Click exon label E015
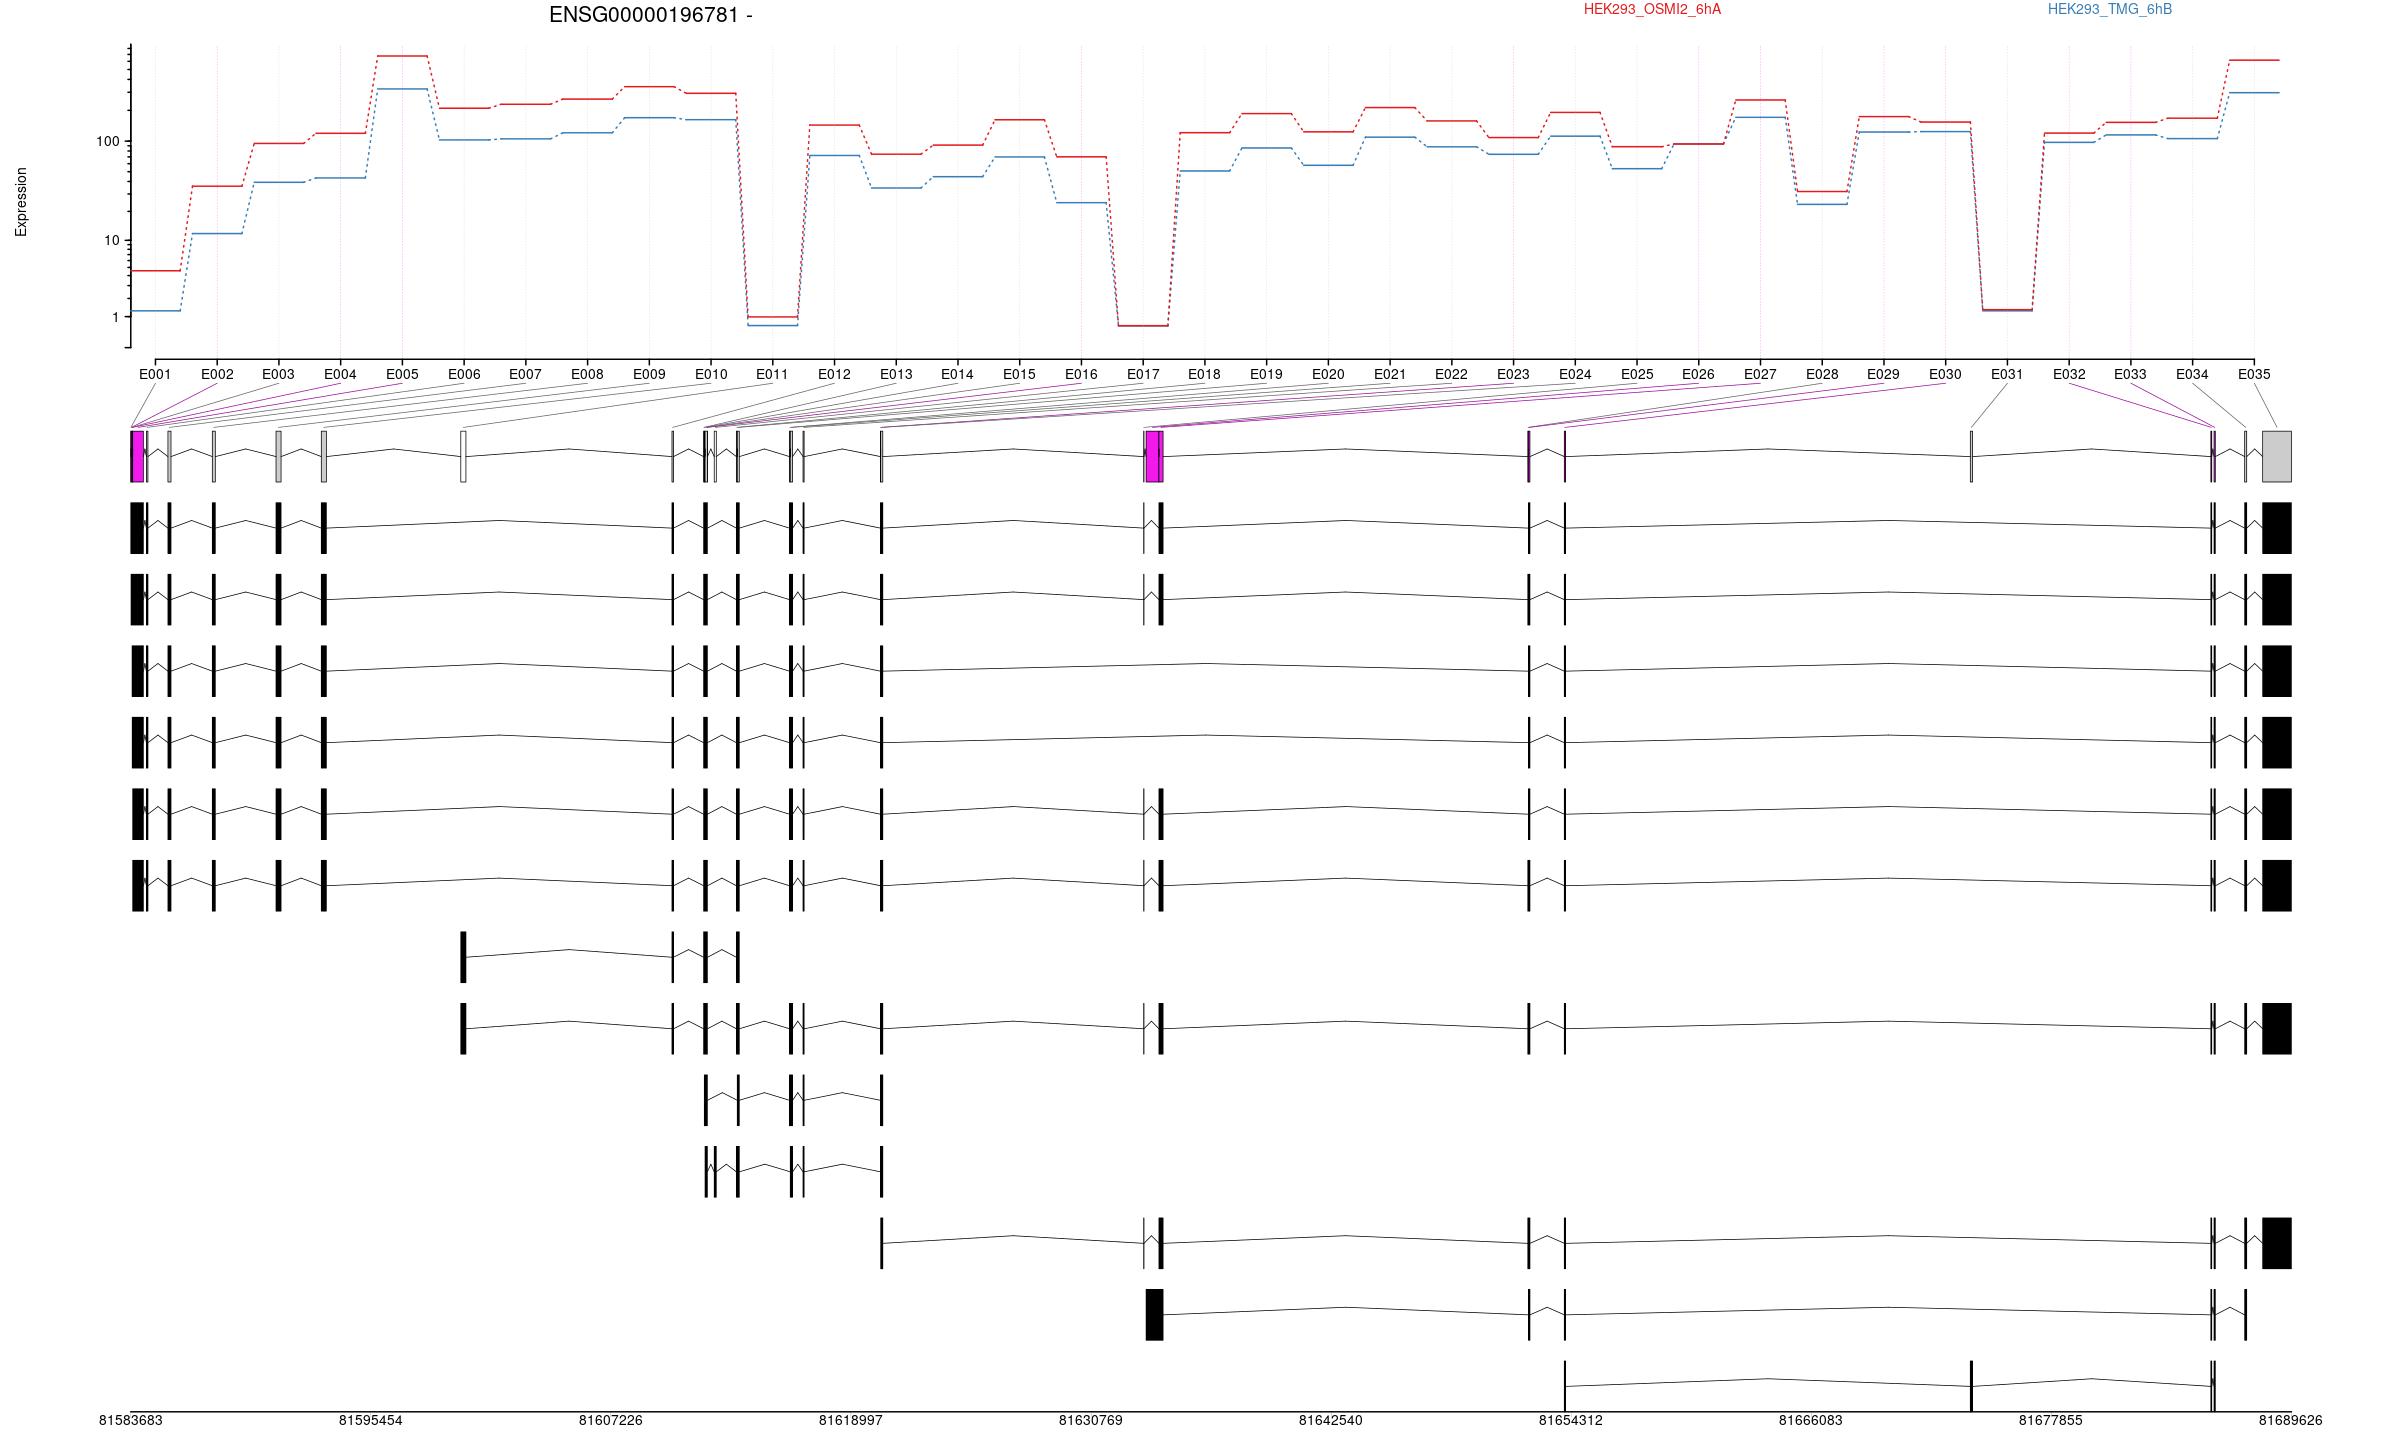Viewport: 2400px width, 1440px height. (x=1019, y=375)
